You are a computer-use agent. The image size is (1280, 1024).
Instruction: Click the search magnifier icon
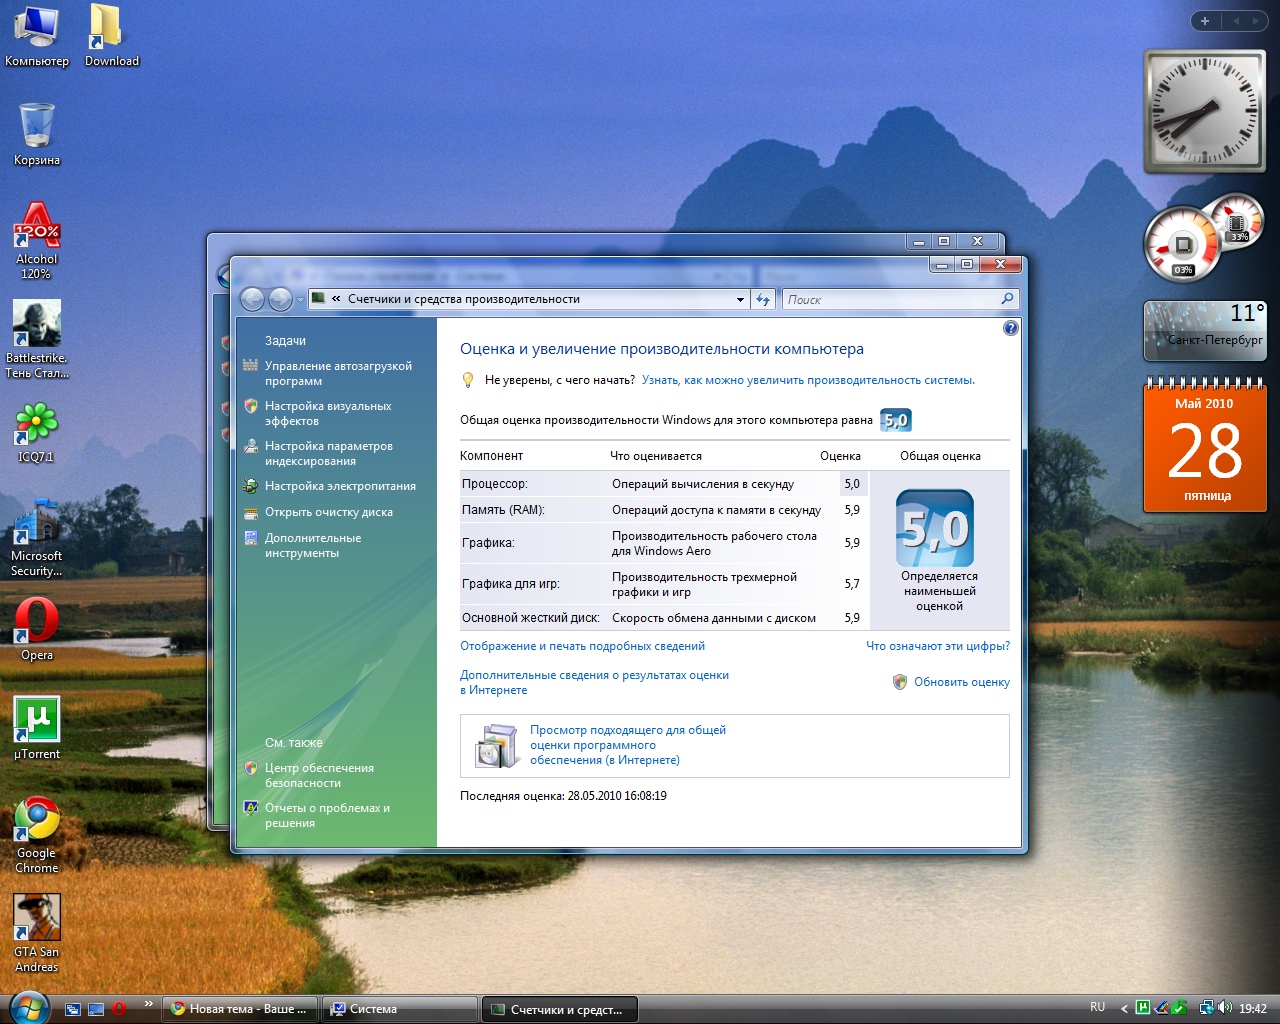[1007, 299]
